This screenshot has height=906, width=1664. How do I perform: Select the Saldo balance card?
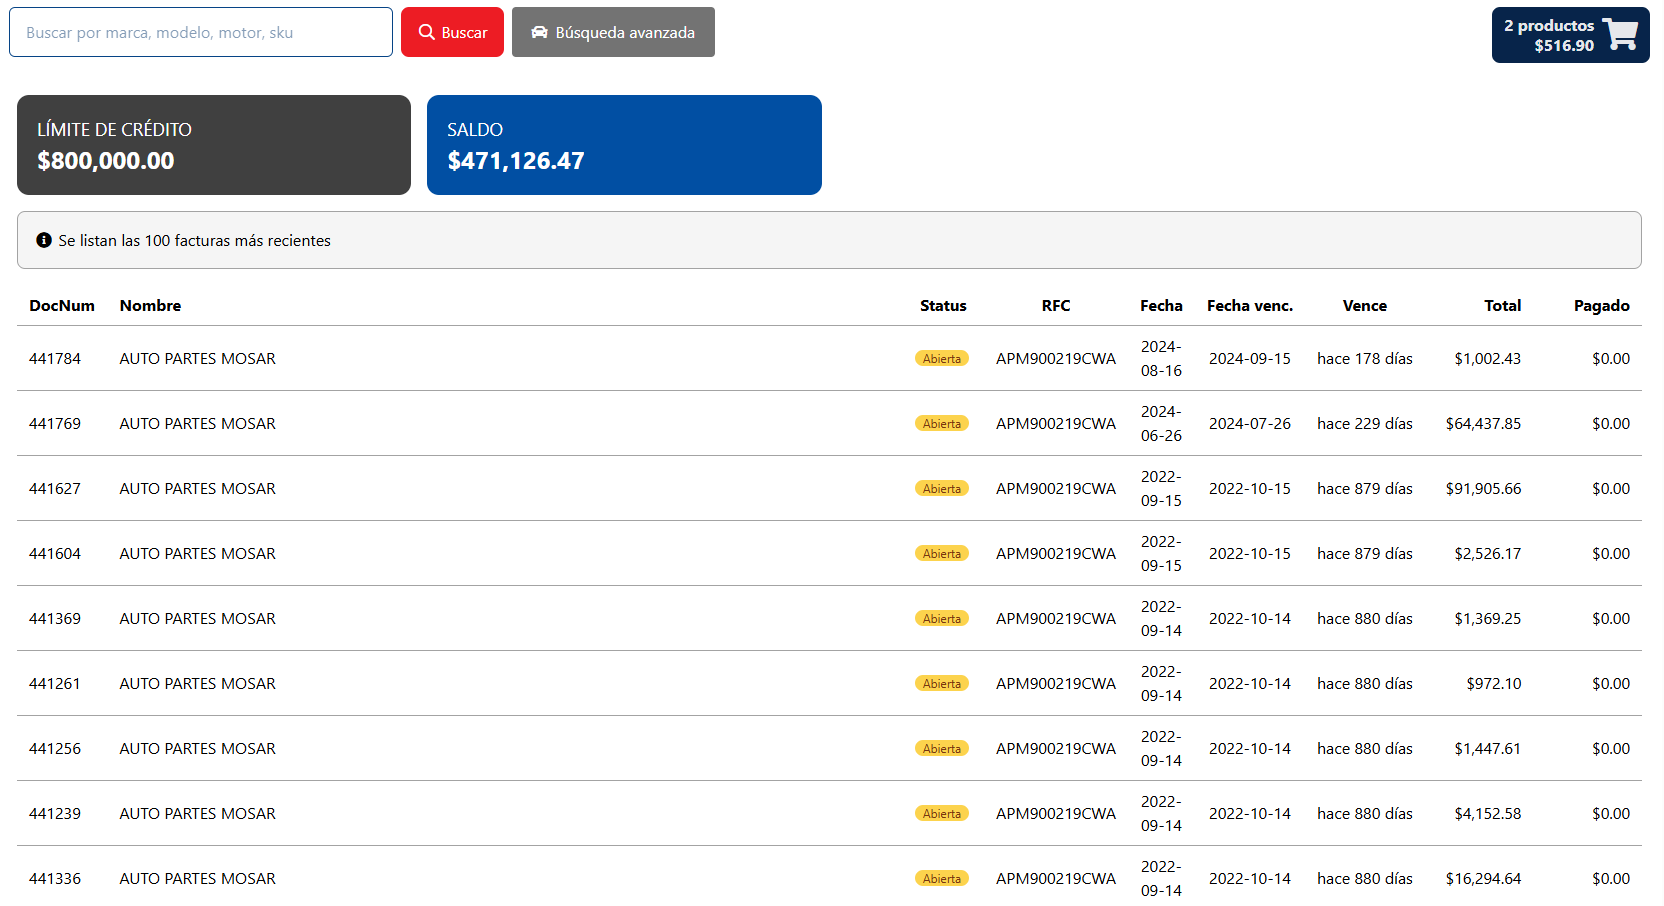(624, 145)
